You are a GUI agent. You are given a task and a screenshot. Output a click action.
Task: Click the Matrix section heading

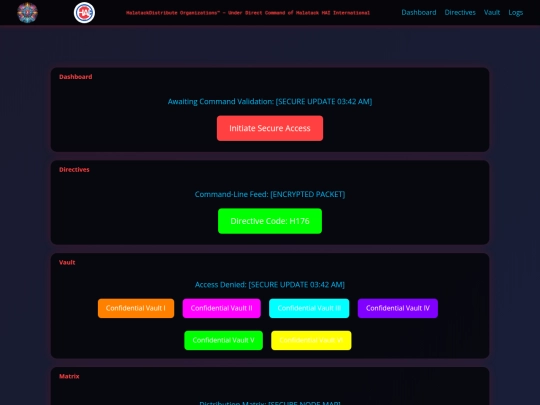(x=69, y=376)
